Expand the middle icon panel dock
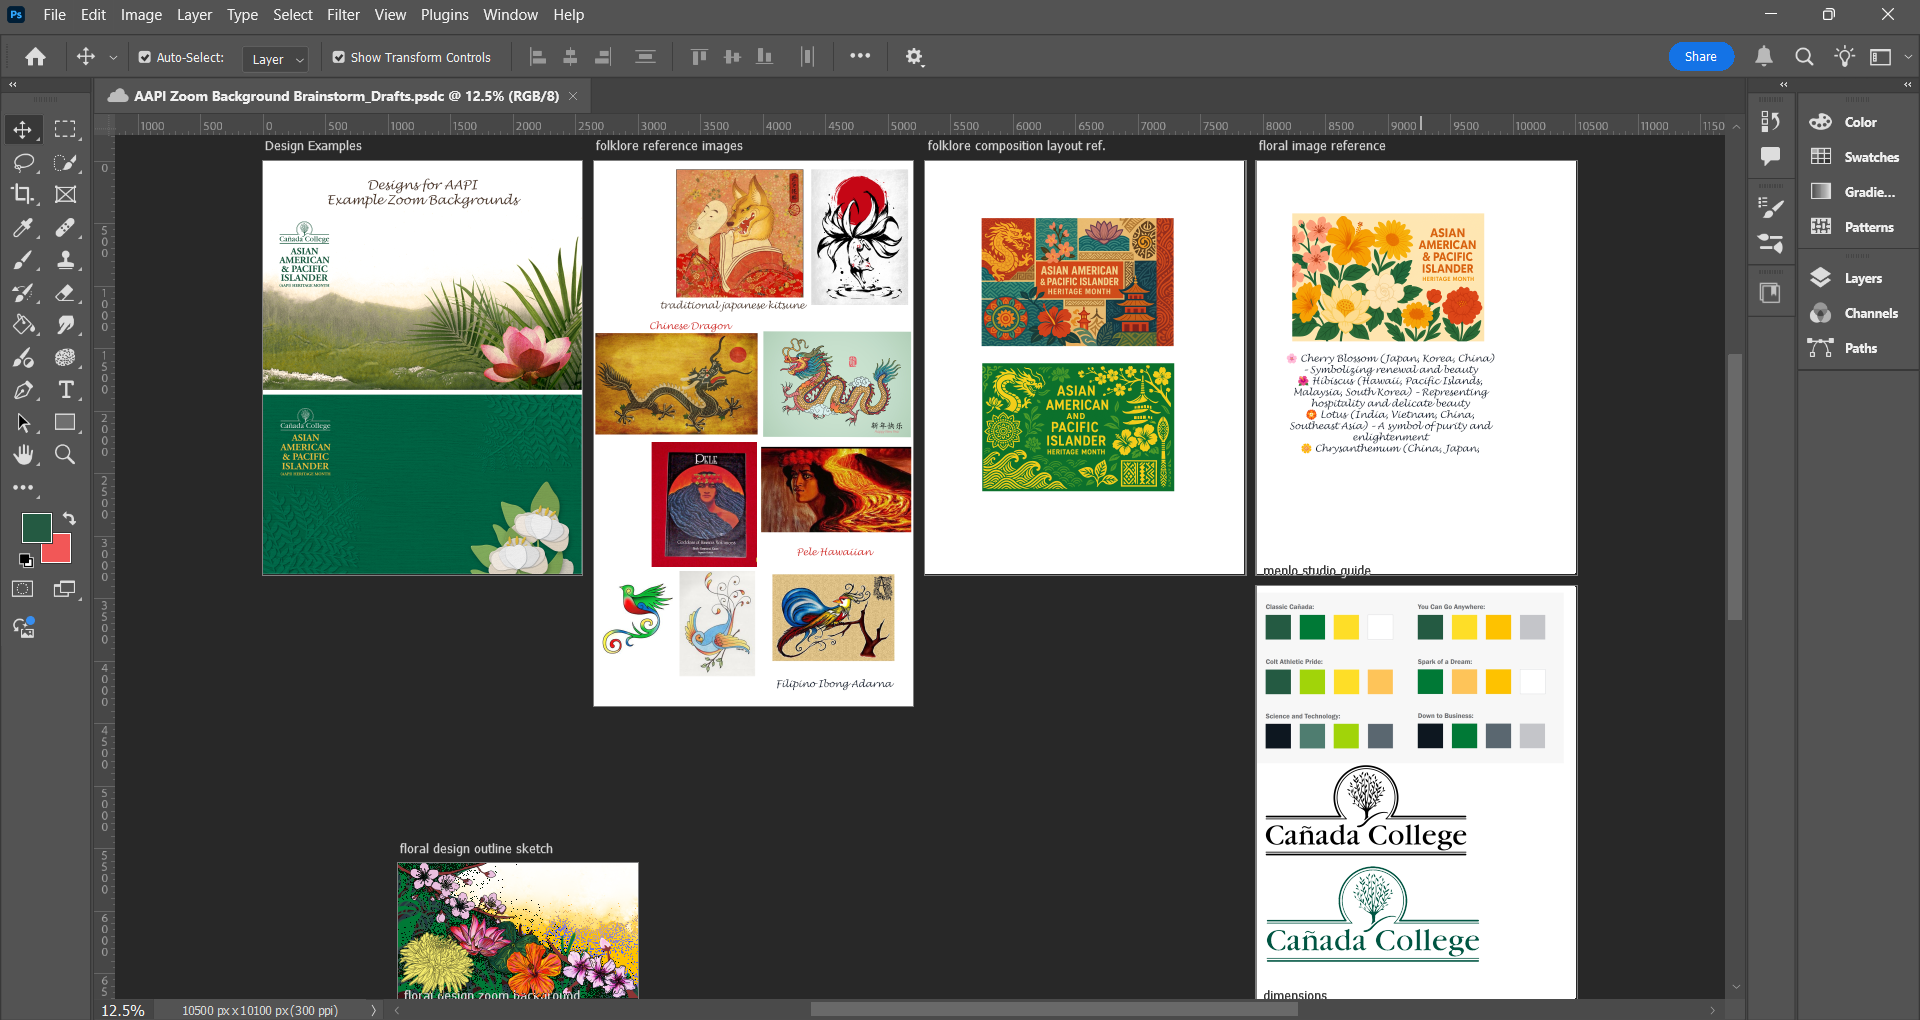The height and width of the screenshot is (1020, 1920). tap(1783, 85)
